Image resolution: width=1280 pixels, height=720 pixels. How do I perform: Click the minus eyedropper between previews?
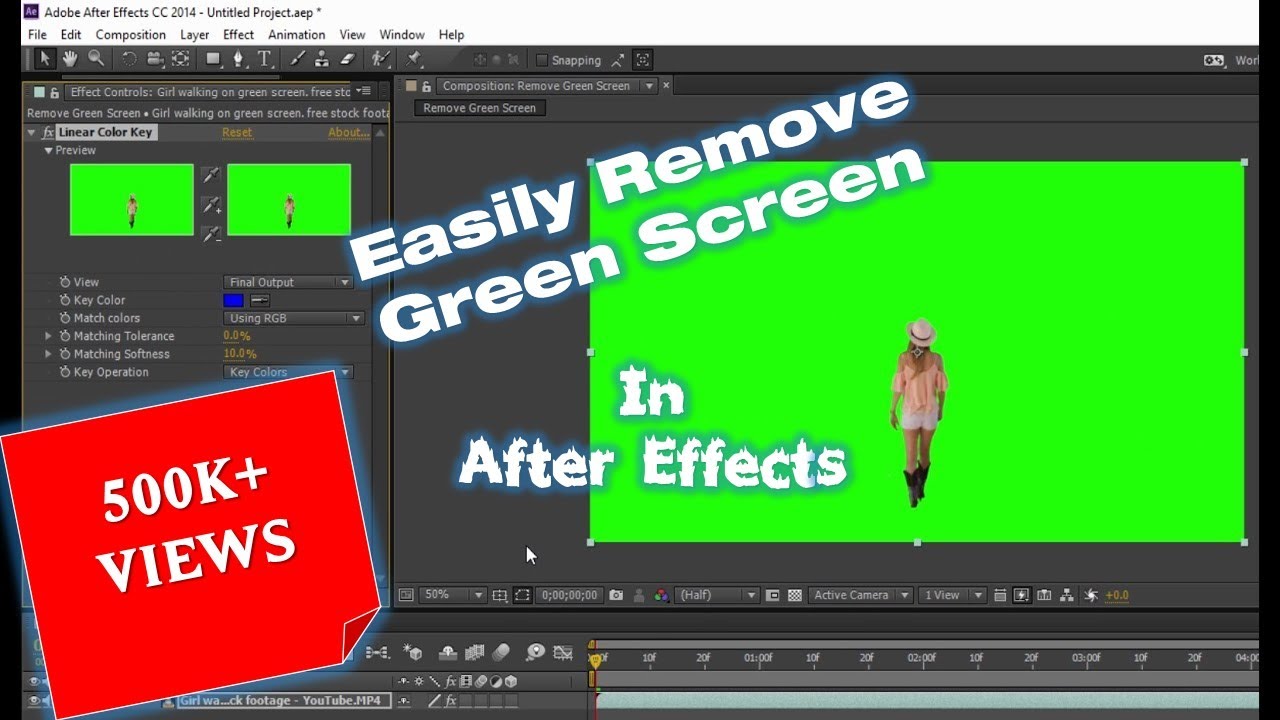(x=211, y=234)
